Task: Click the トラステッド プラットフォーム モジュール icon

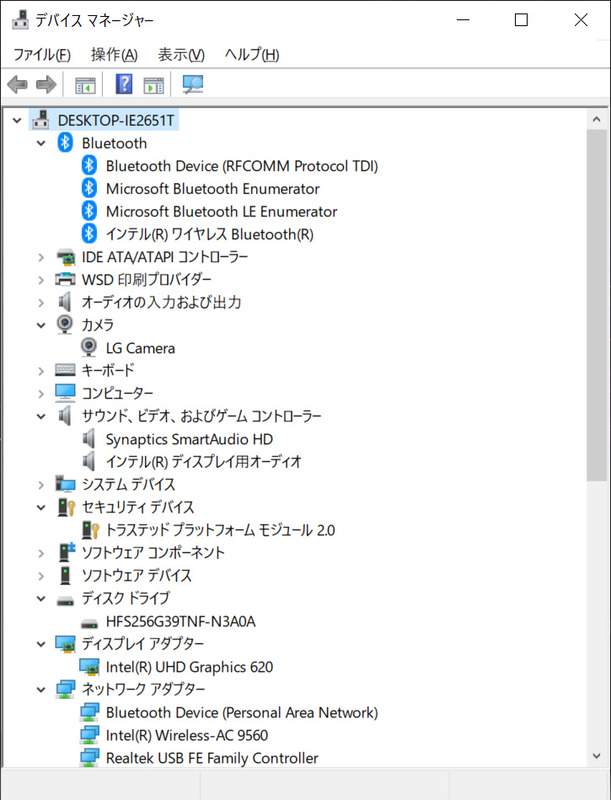Action: tap(90, 530)
